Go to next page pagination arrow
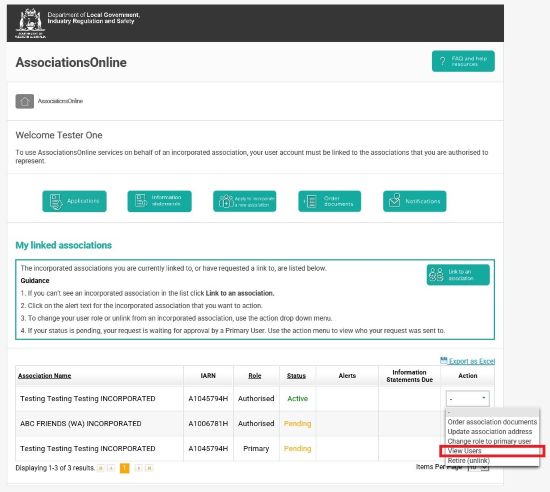The image size is (550, 492). click(x=138, y=468)
